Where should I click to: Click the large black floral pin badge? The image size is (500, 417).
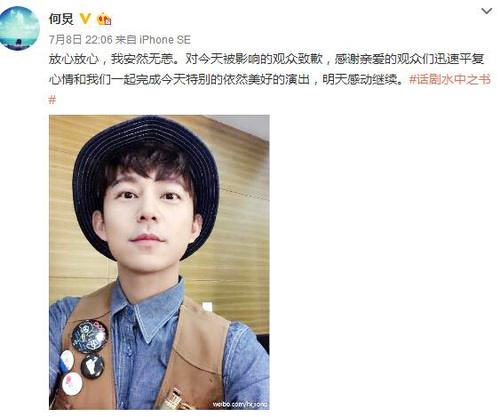(89, 336)
